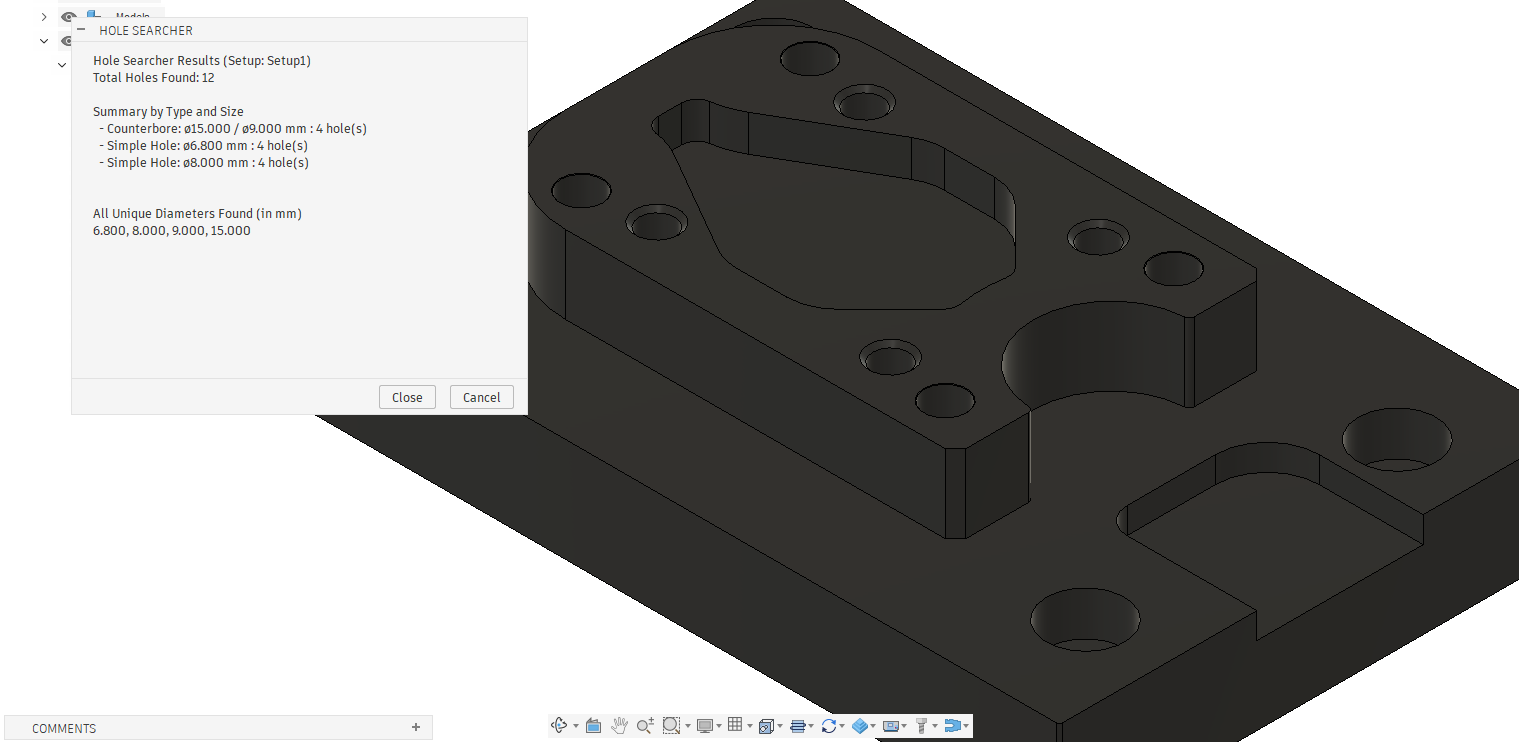This screenshot has width=1519, height=742.
Task: Click the Grid and Snaps icon
Action: [x=735, y=725]
